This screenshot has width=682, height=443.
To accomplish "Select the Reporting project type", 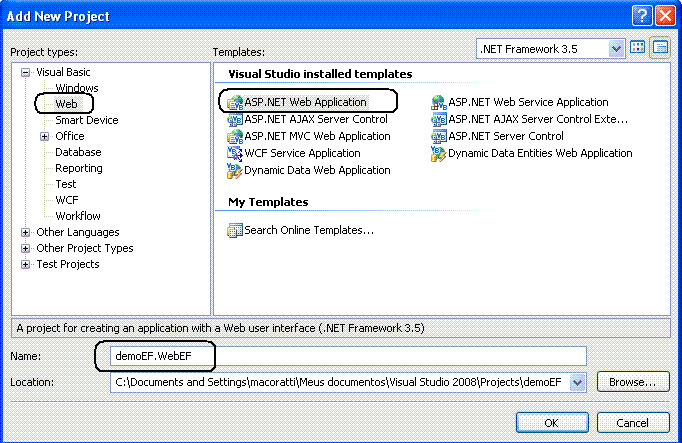I will [x=79, y=168].
